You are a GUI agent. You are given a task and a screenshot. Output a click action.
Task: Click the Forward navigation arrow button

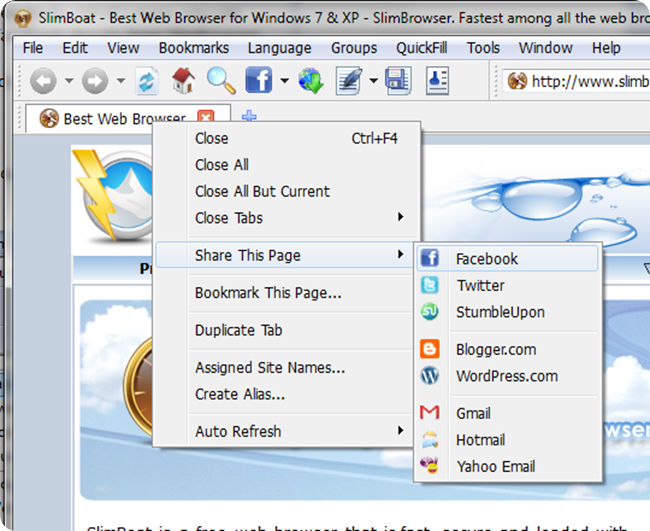point(95,80)
